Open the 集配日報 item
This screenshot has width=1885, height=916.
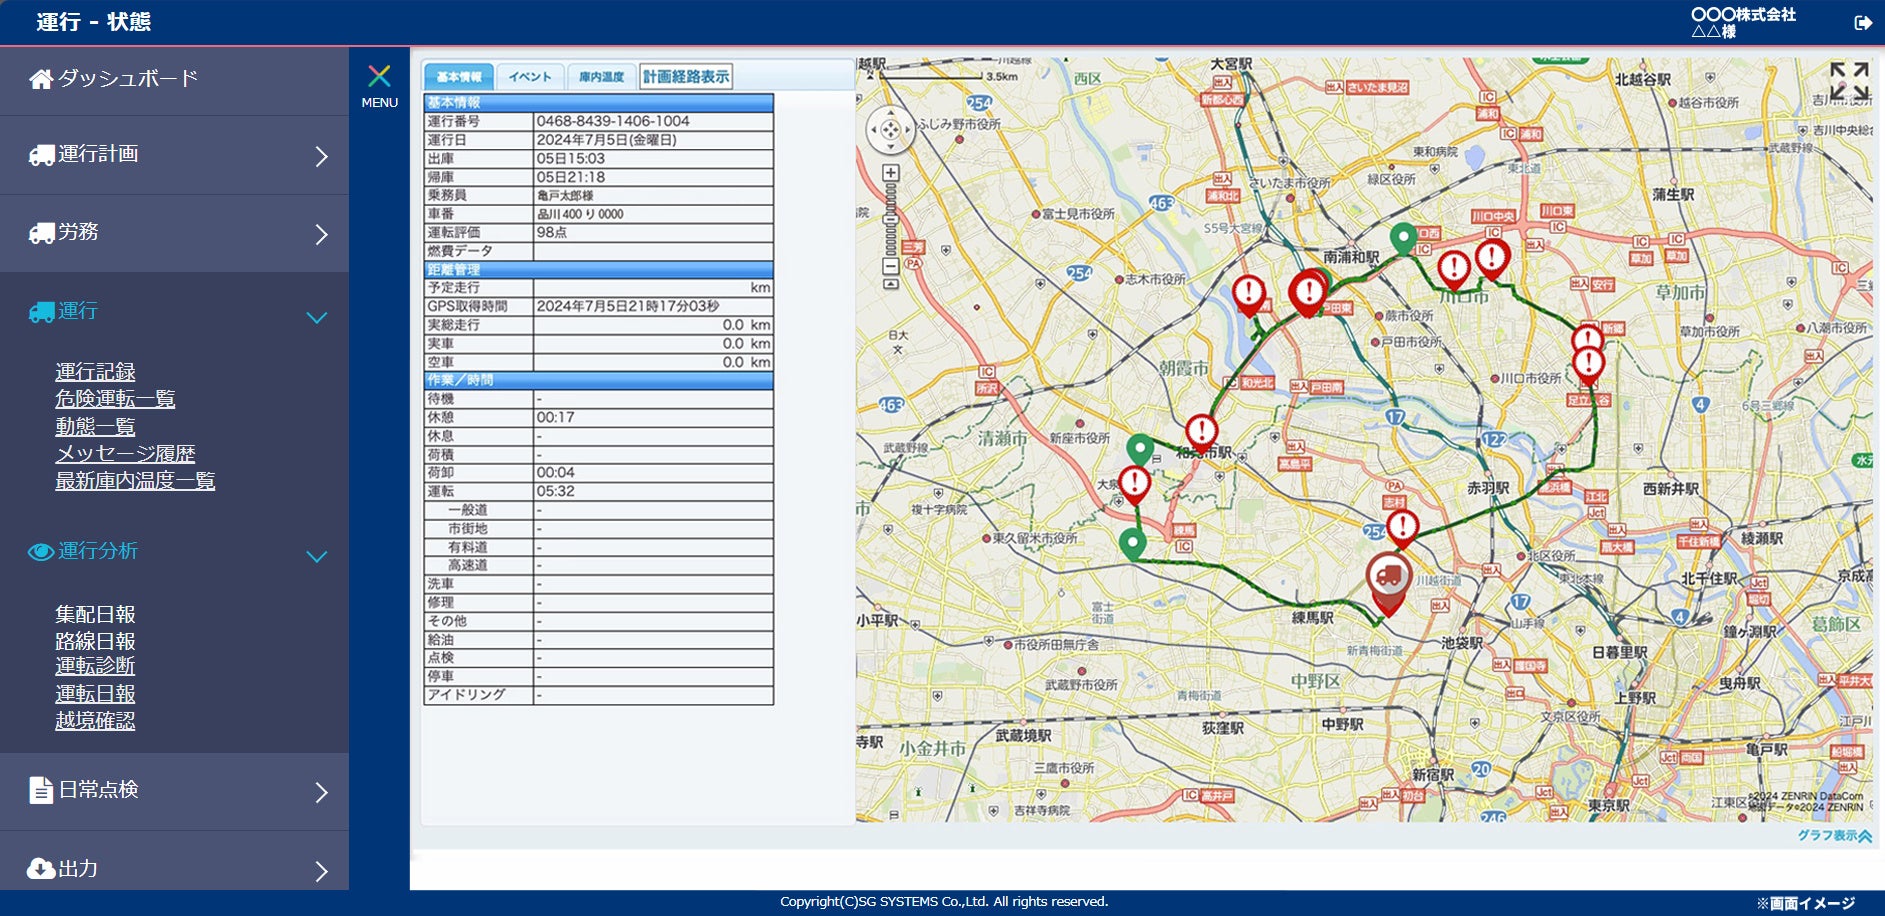click(x=95, y=615)
